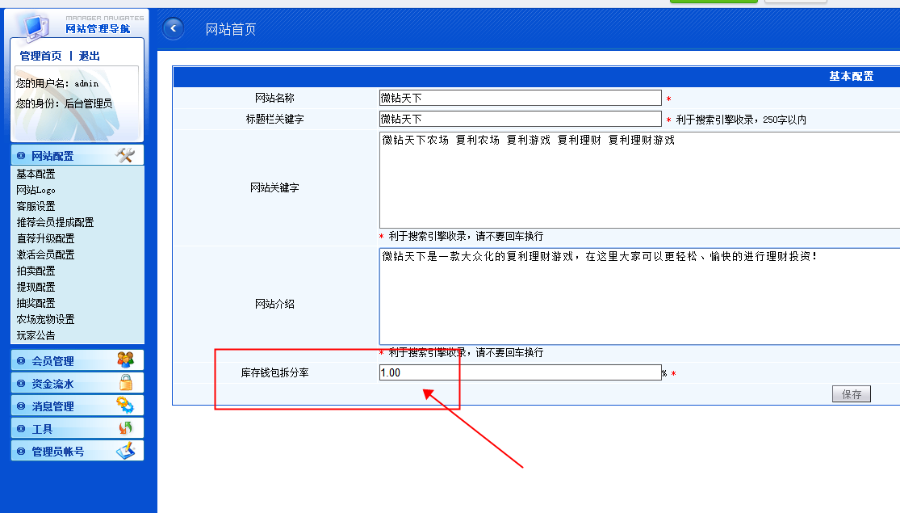Click the arrows icon beside 工具

point(125,428)
